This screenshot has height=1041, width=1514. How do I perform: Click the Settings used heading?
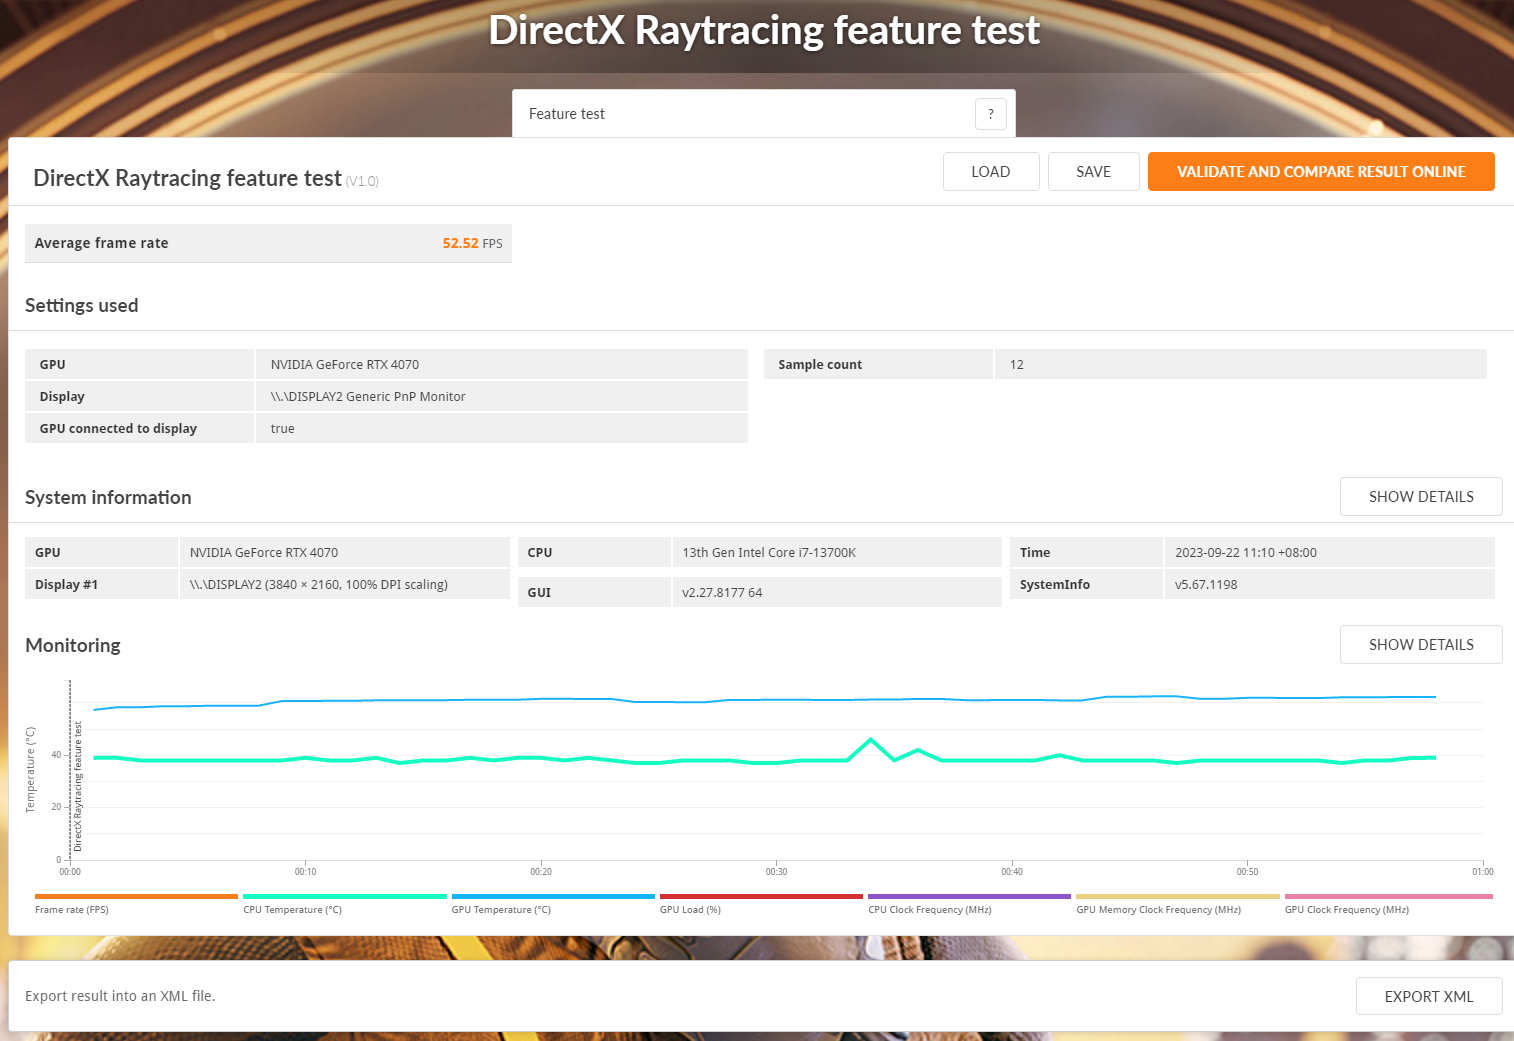pos(82,305)
